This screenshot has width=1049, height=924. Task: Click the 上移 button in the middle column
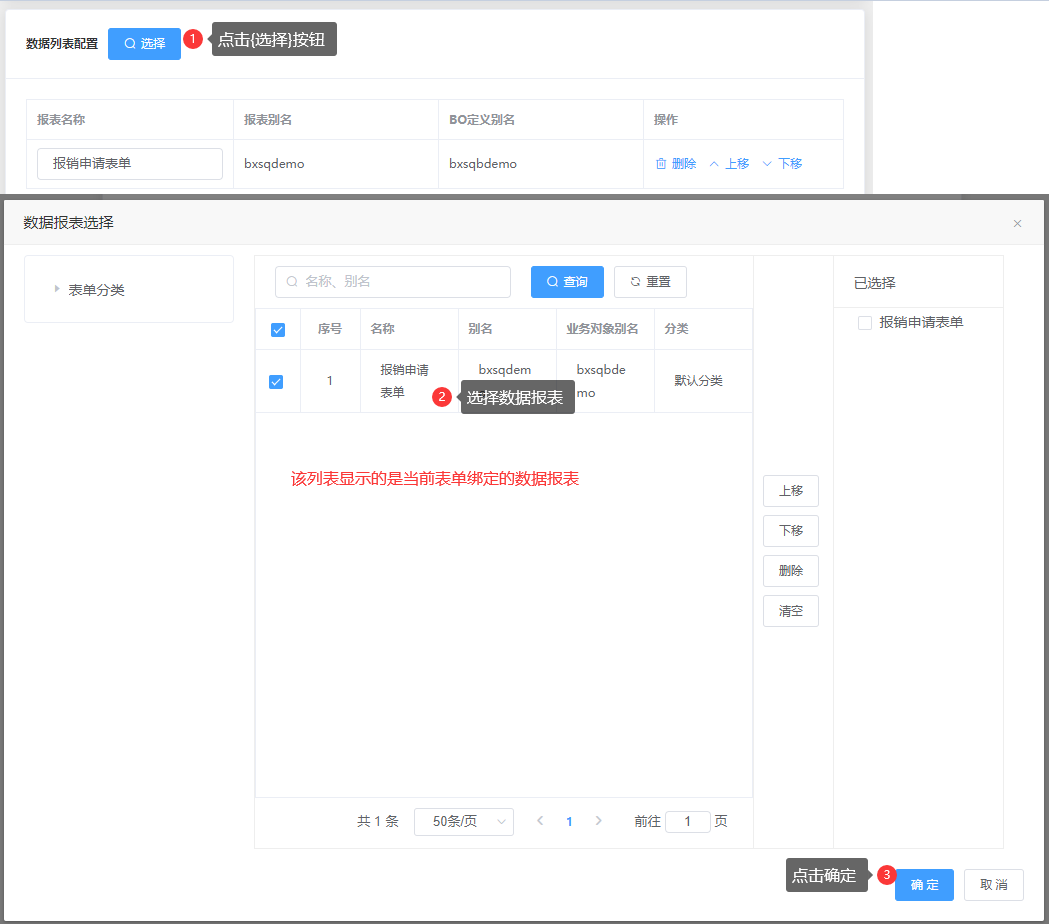point(790,491)
